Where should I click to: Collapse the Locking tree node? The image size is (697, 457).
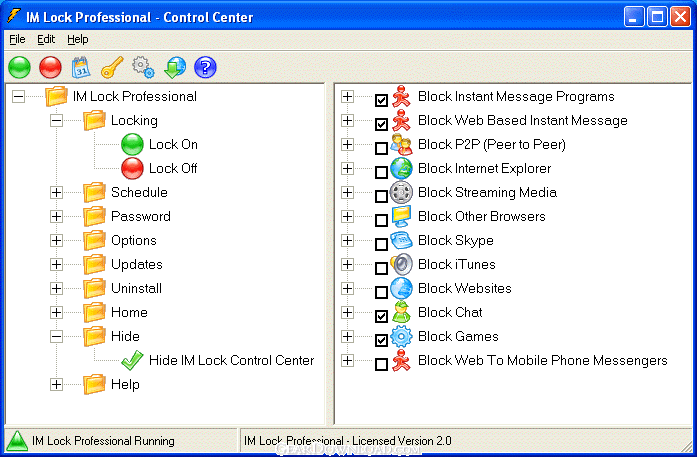(56, 120)
